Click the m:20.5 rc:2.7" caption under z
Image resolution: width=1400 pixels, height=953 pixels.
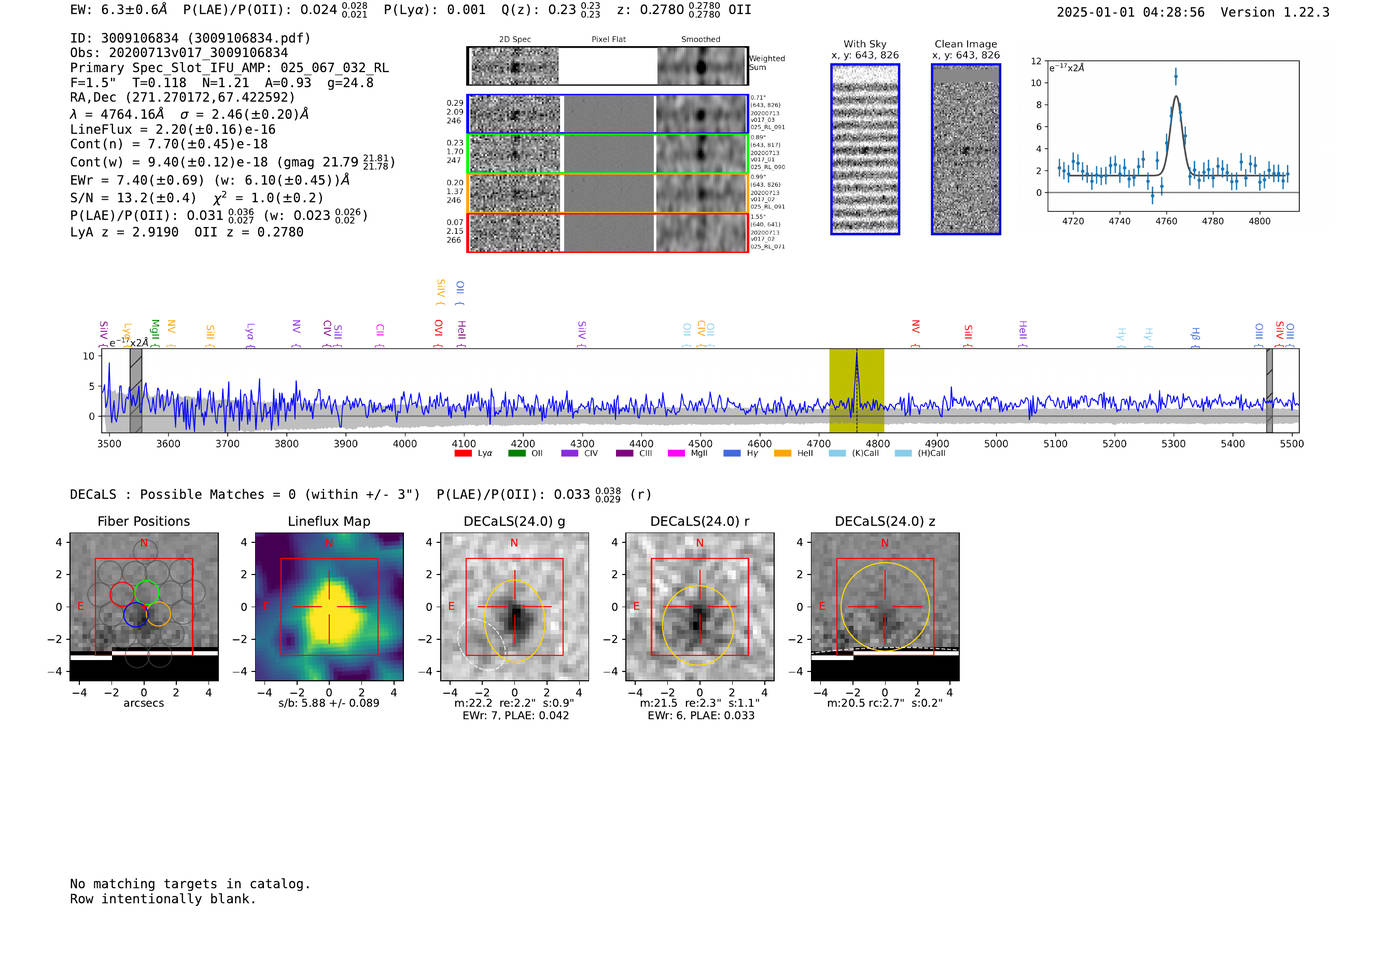[885, 703]
